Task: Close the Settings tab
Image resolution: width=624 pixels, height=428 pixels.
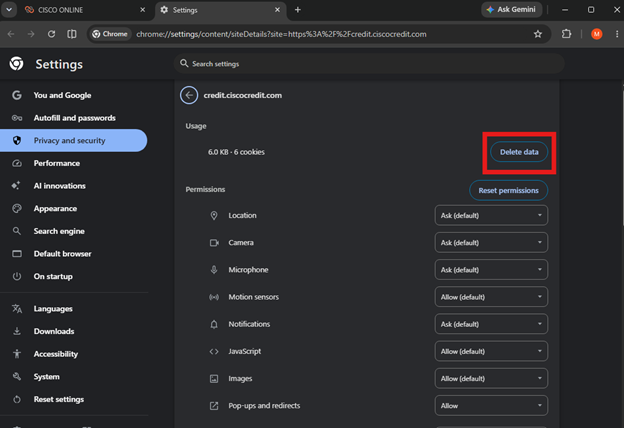Action: pos(277,10)
